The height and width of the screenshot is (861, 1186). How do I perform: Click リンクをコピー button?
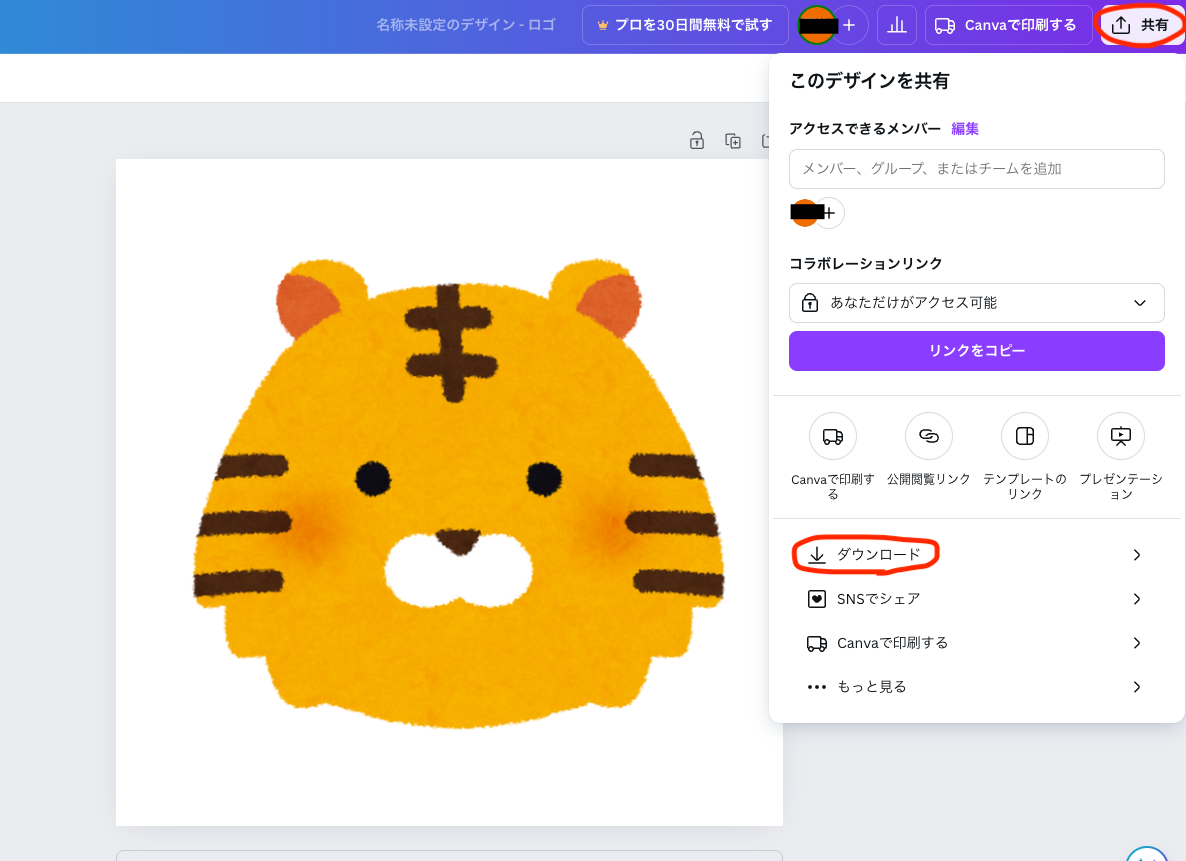coord(976,351)
